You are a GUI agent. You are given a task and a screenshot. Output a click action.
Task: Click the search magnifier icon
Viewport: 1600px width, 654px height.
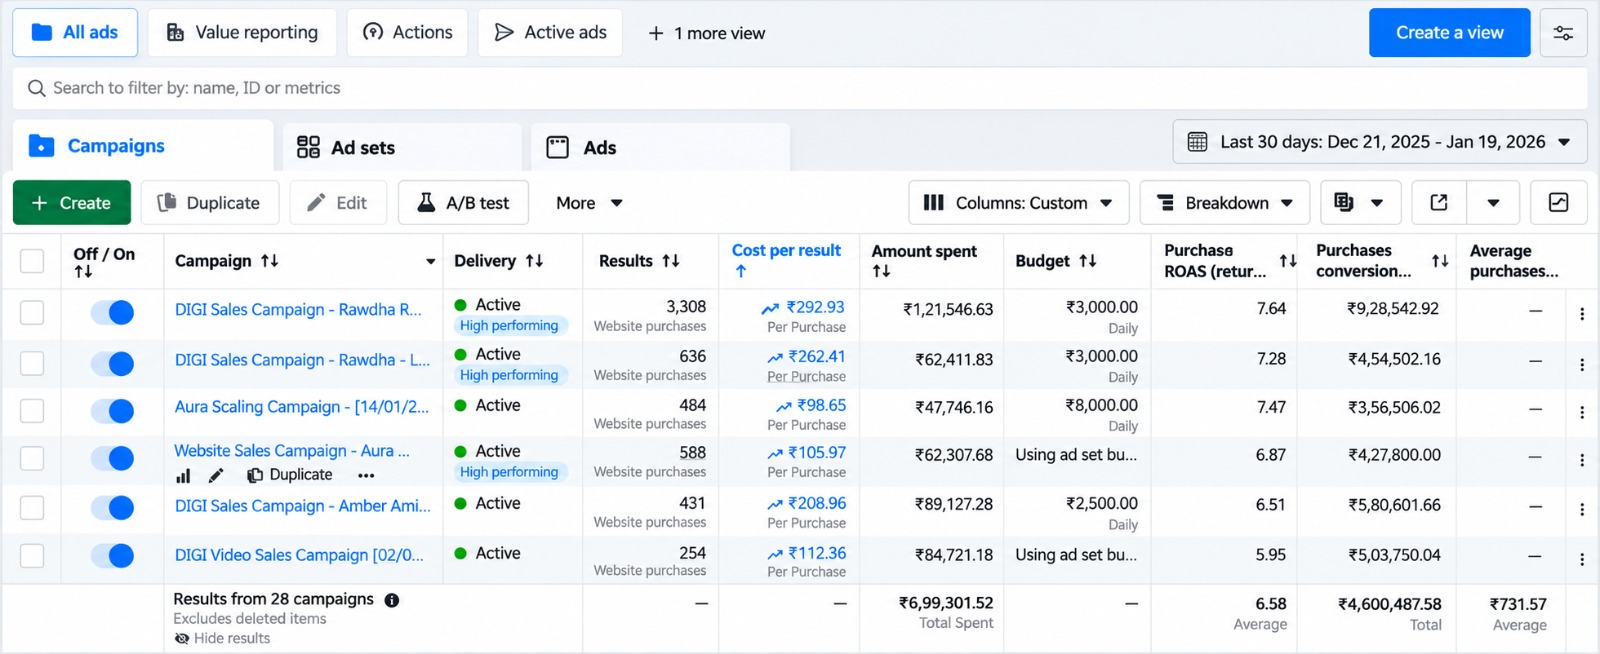37,88
